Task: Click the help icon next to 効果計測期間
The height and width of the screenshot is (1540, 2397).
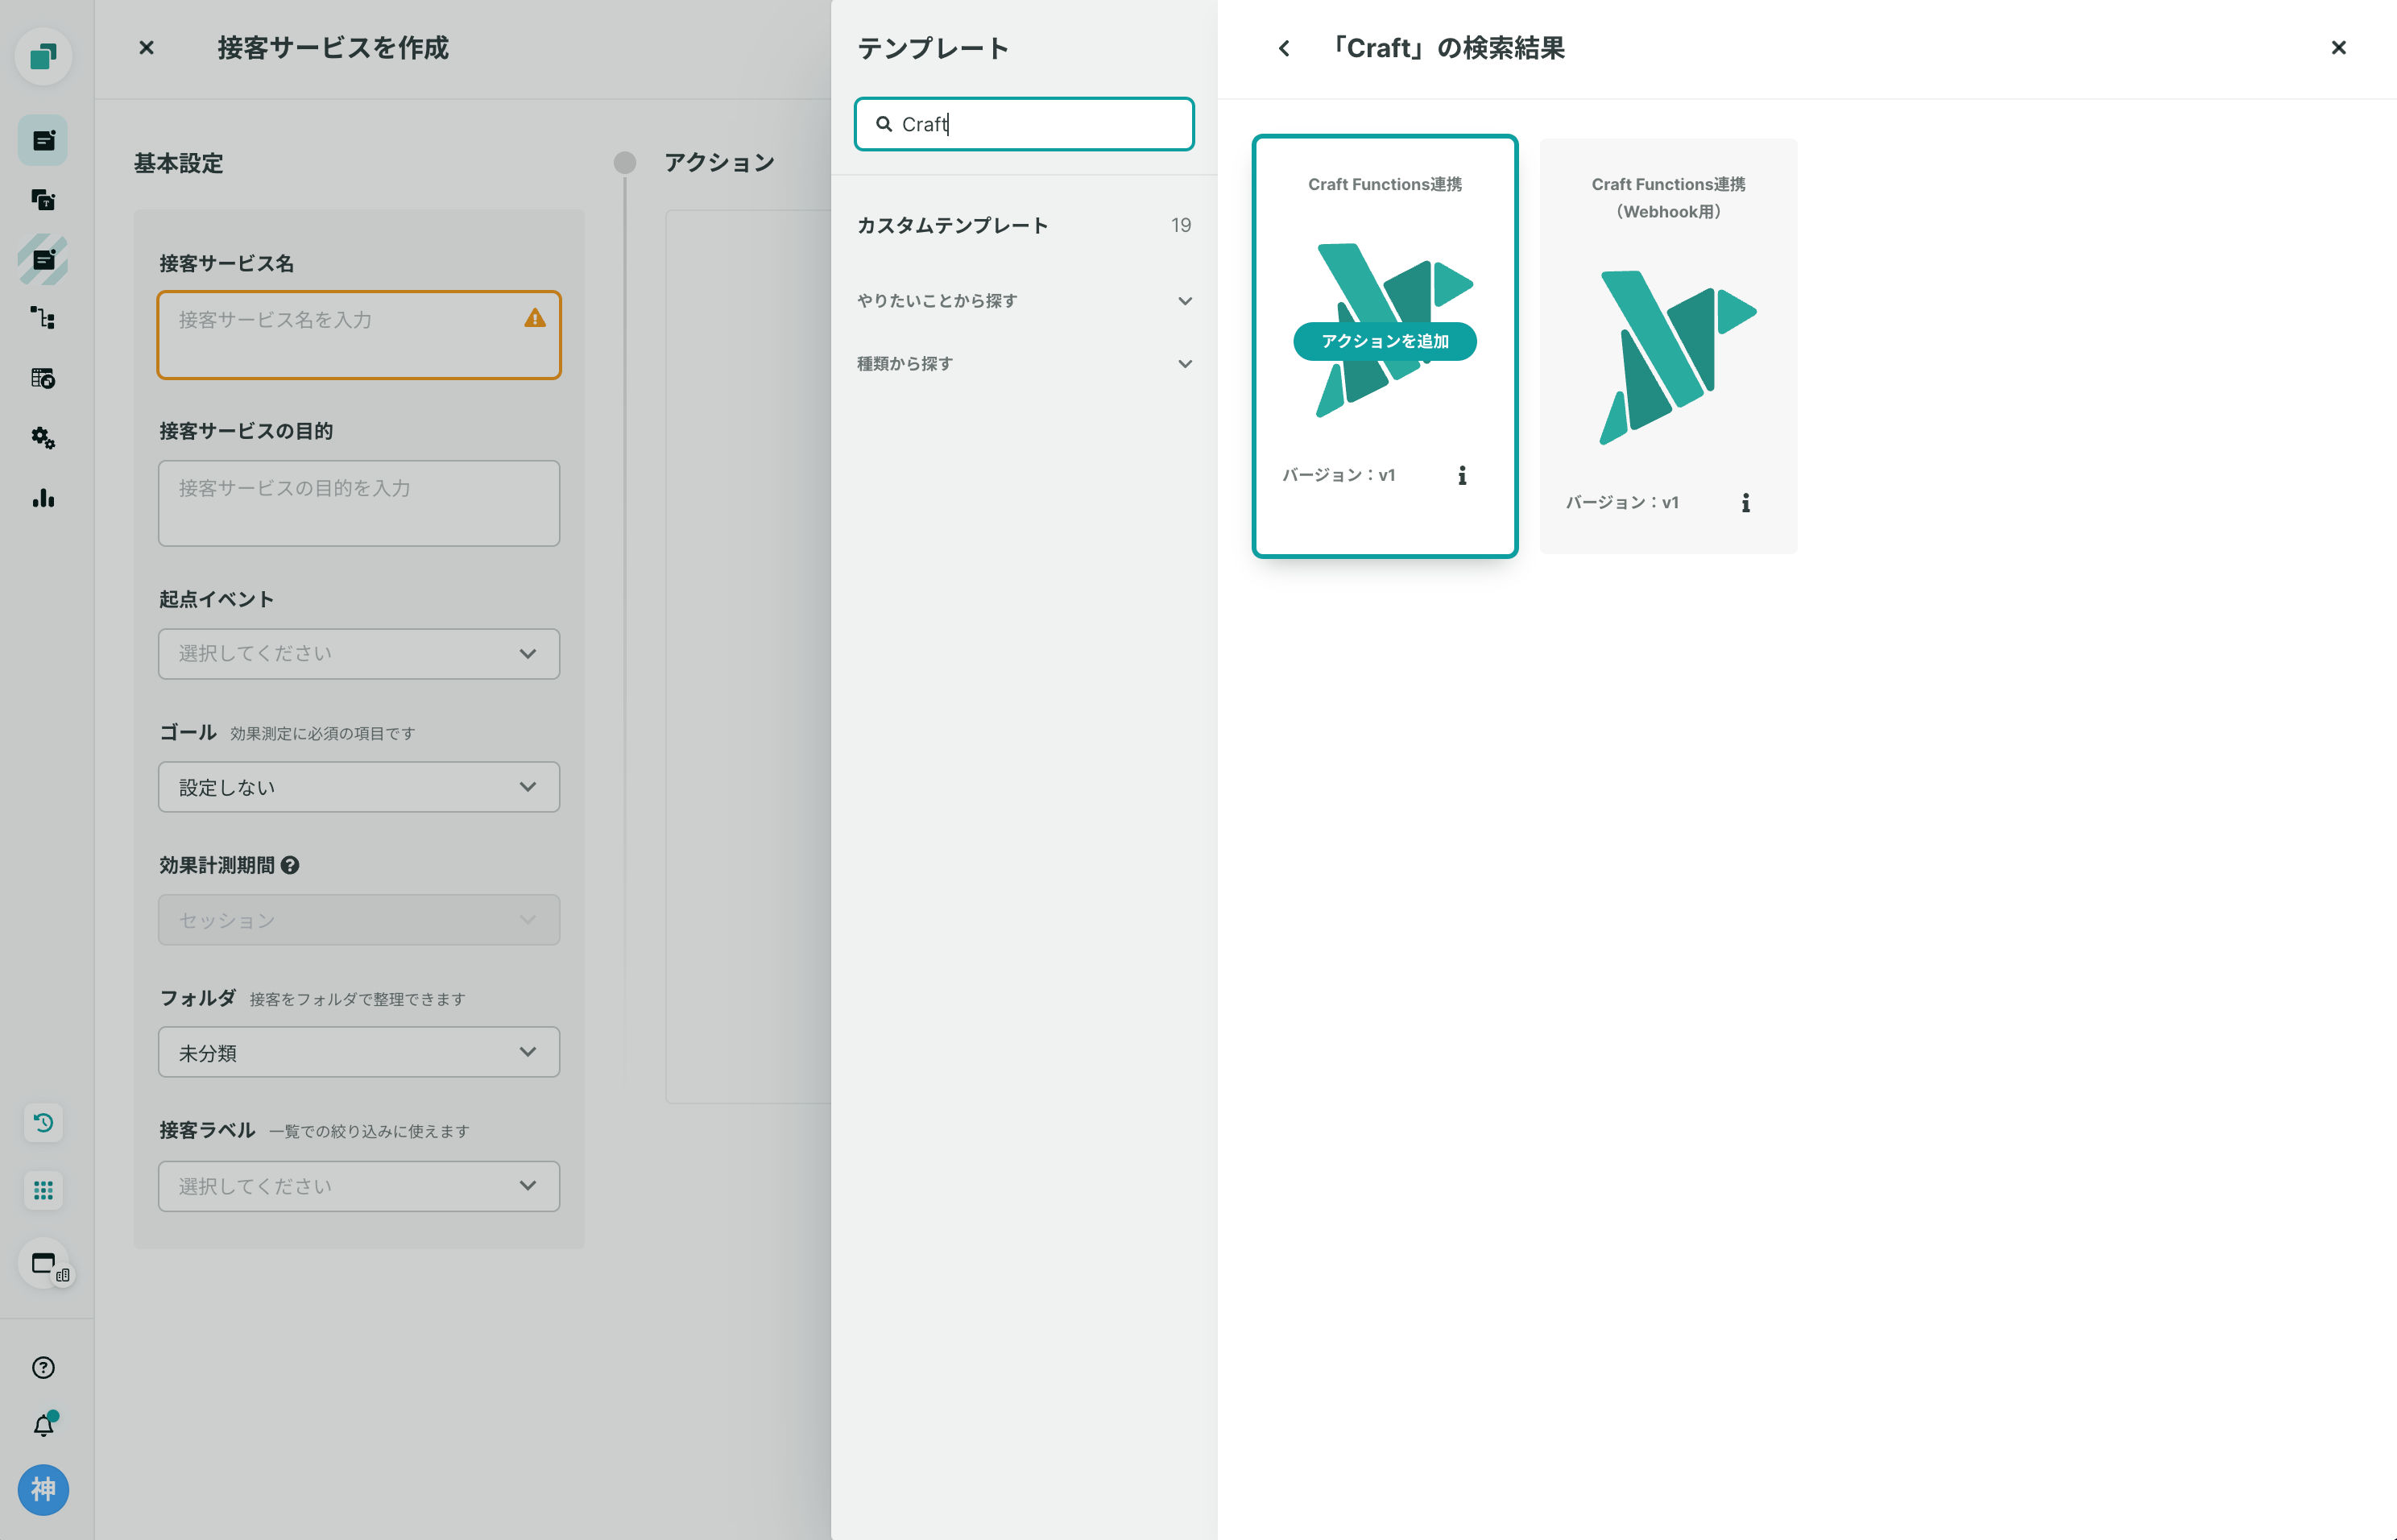Action: [x=290, y=866]
